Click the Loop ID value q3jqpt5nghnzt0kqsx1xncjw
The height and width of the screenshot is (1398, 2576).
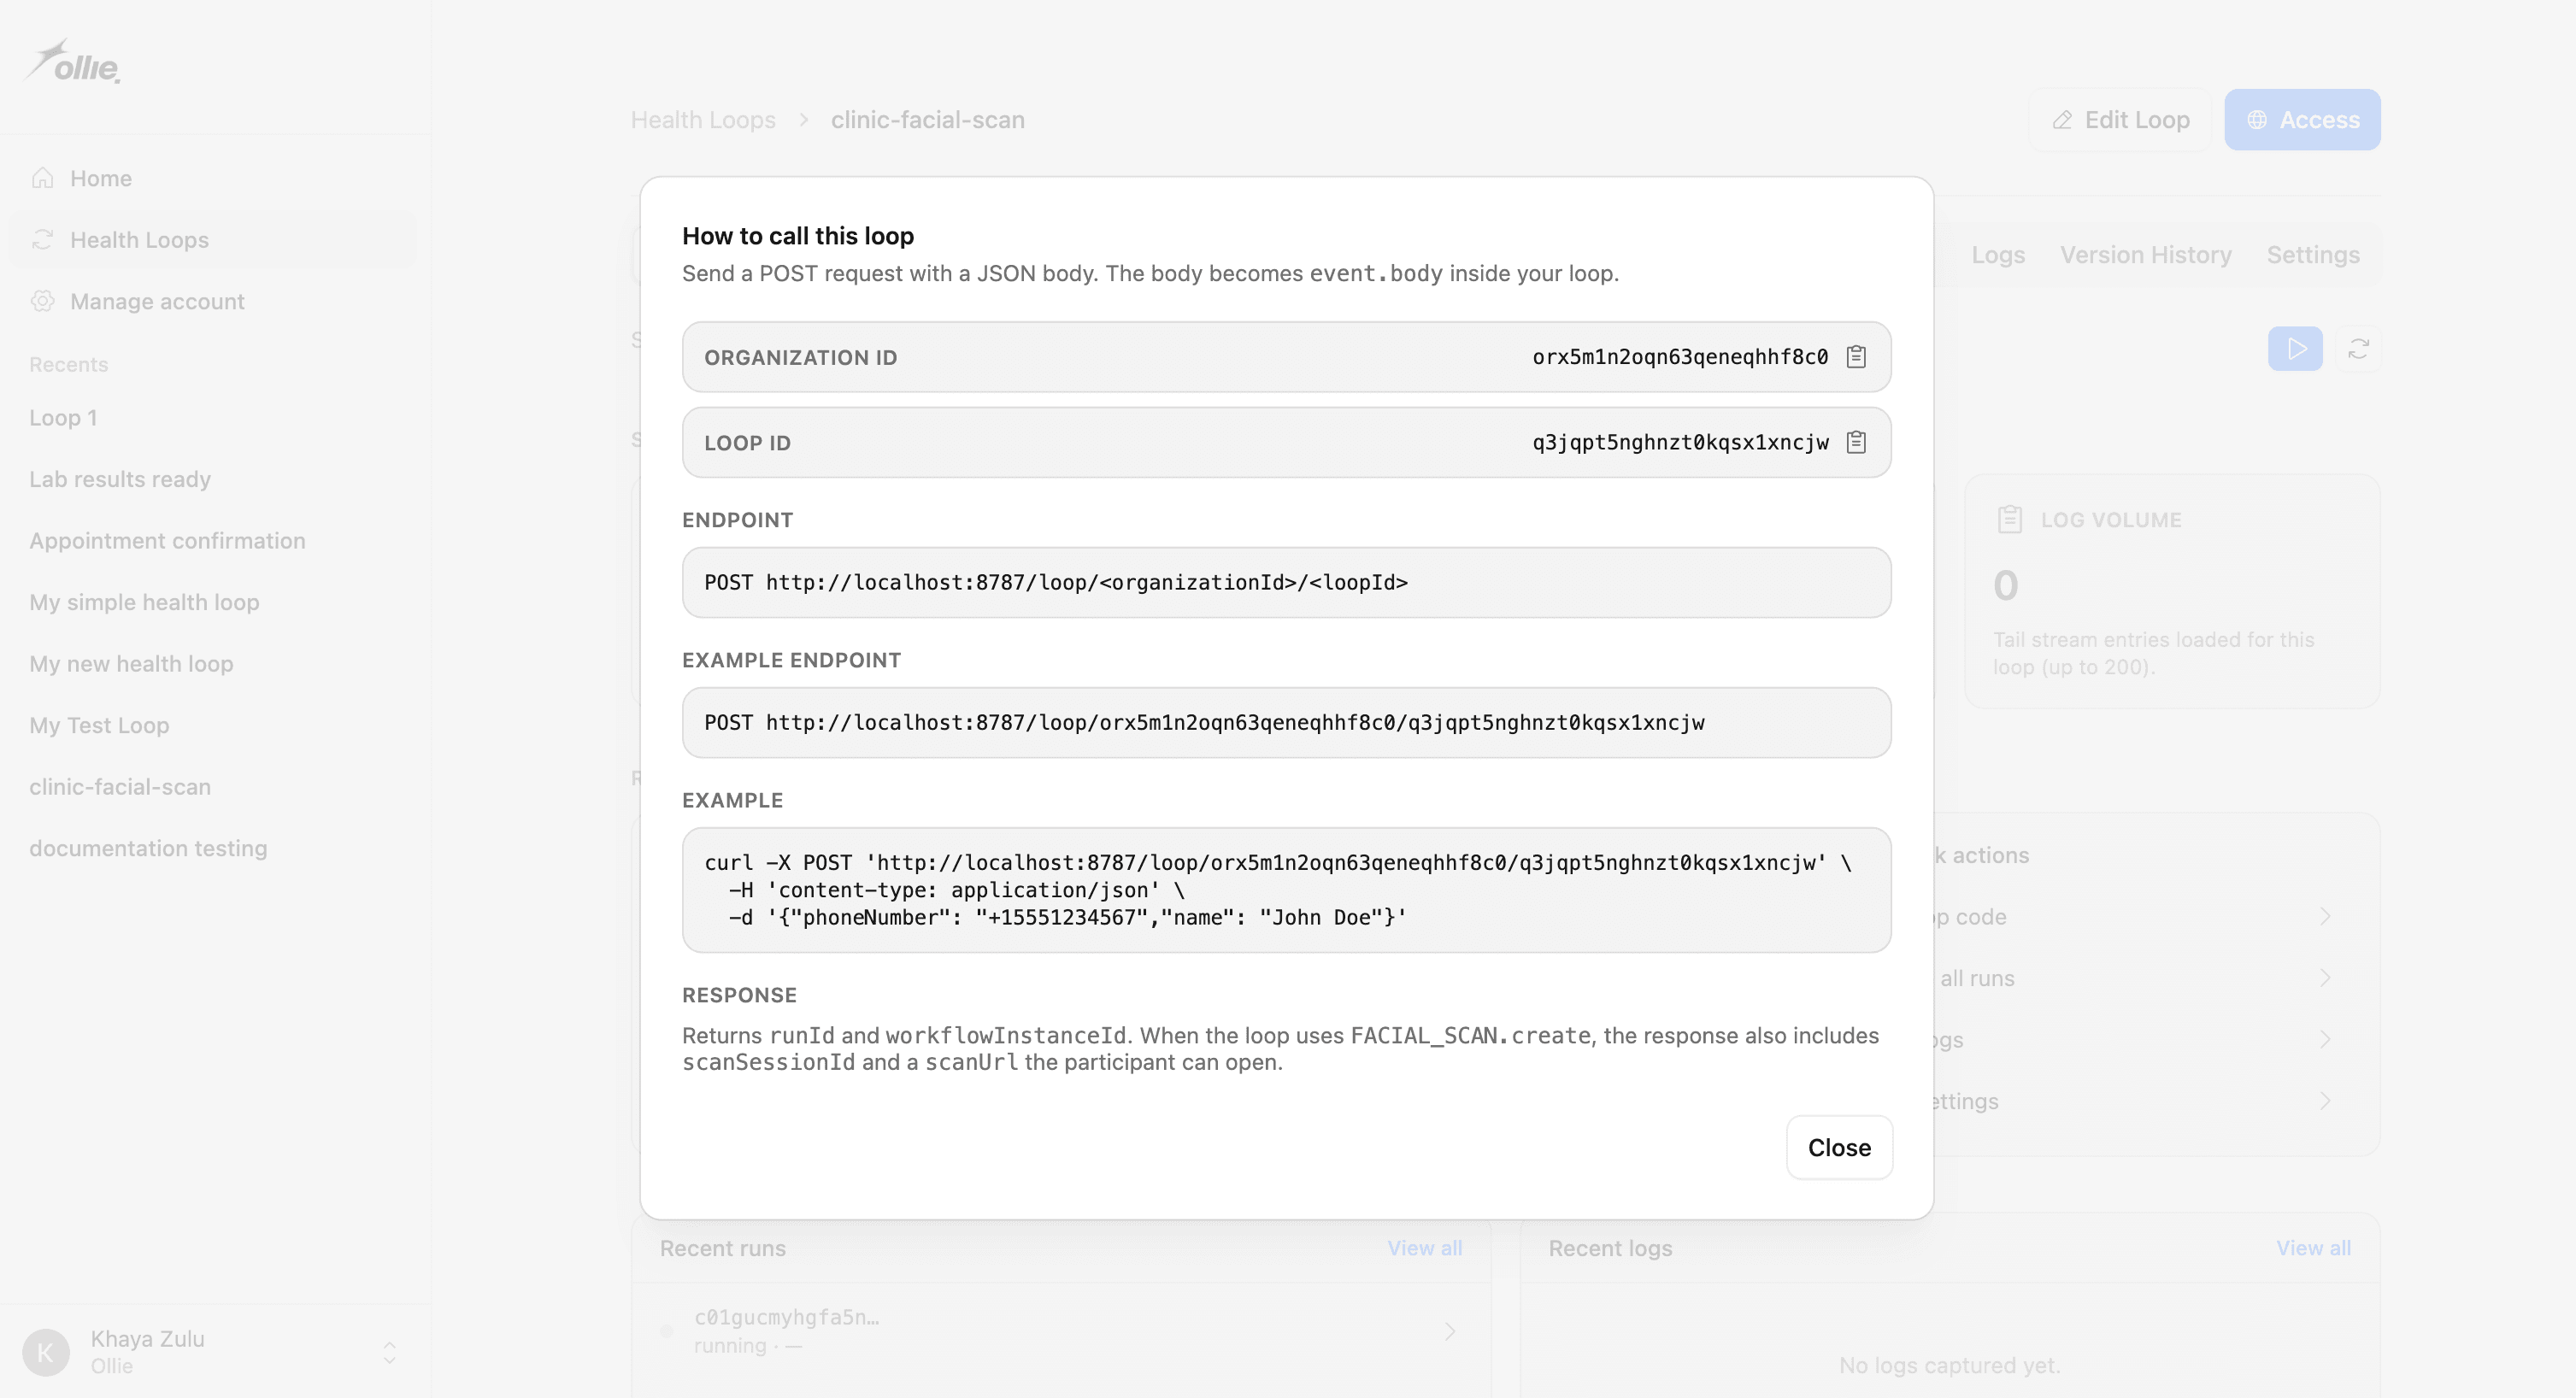click(1680, 442)
